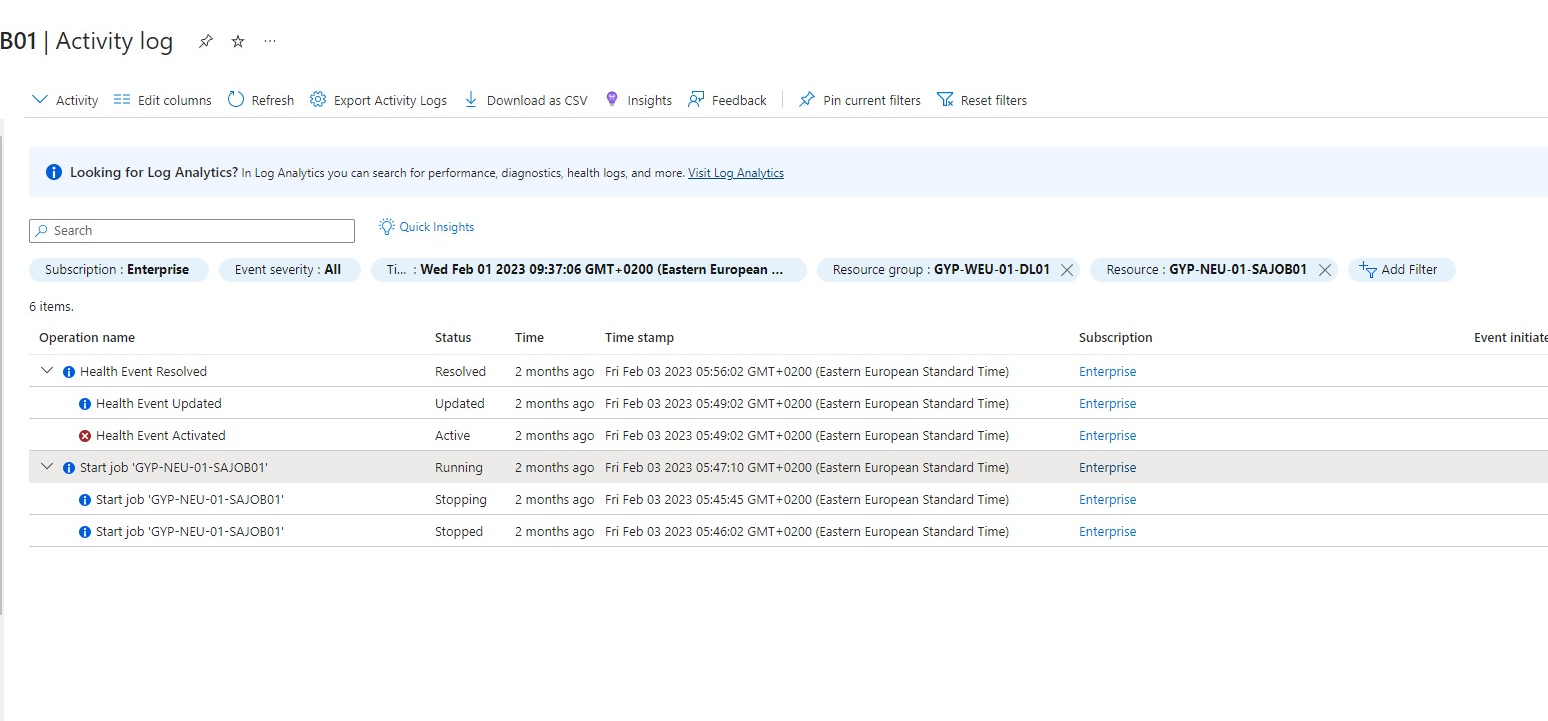Collapse the Health Event Resolved group

tap(46, 370)
